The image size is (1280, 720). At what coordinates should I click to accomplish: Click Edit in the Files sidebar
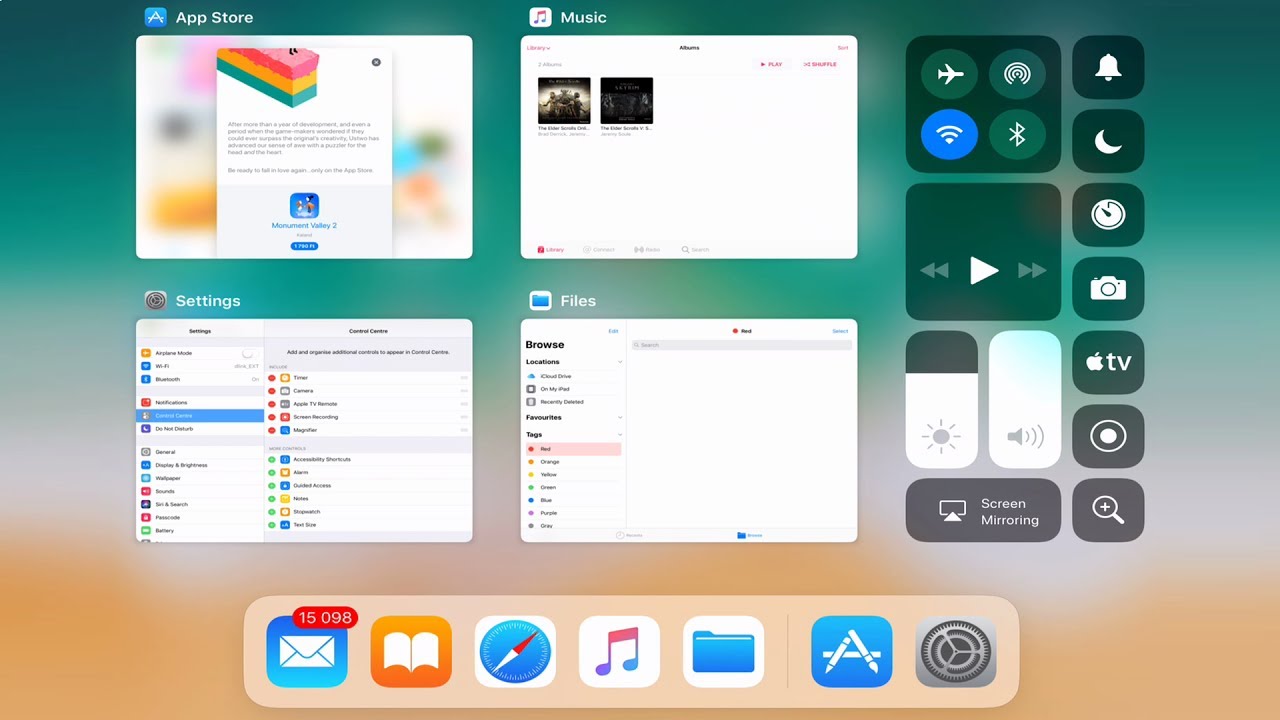coord(613,331)
